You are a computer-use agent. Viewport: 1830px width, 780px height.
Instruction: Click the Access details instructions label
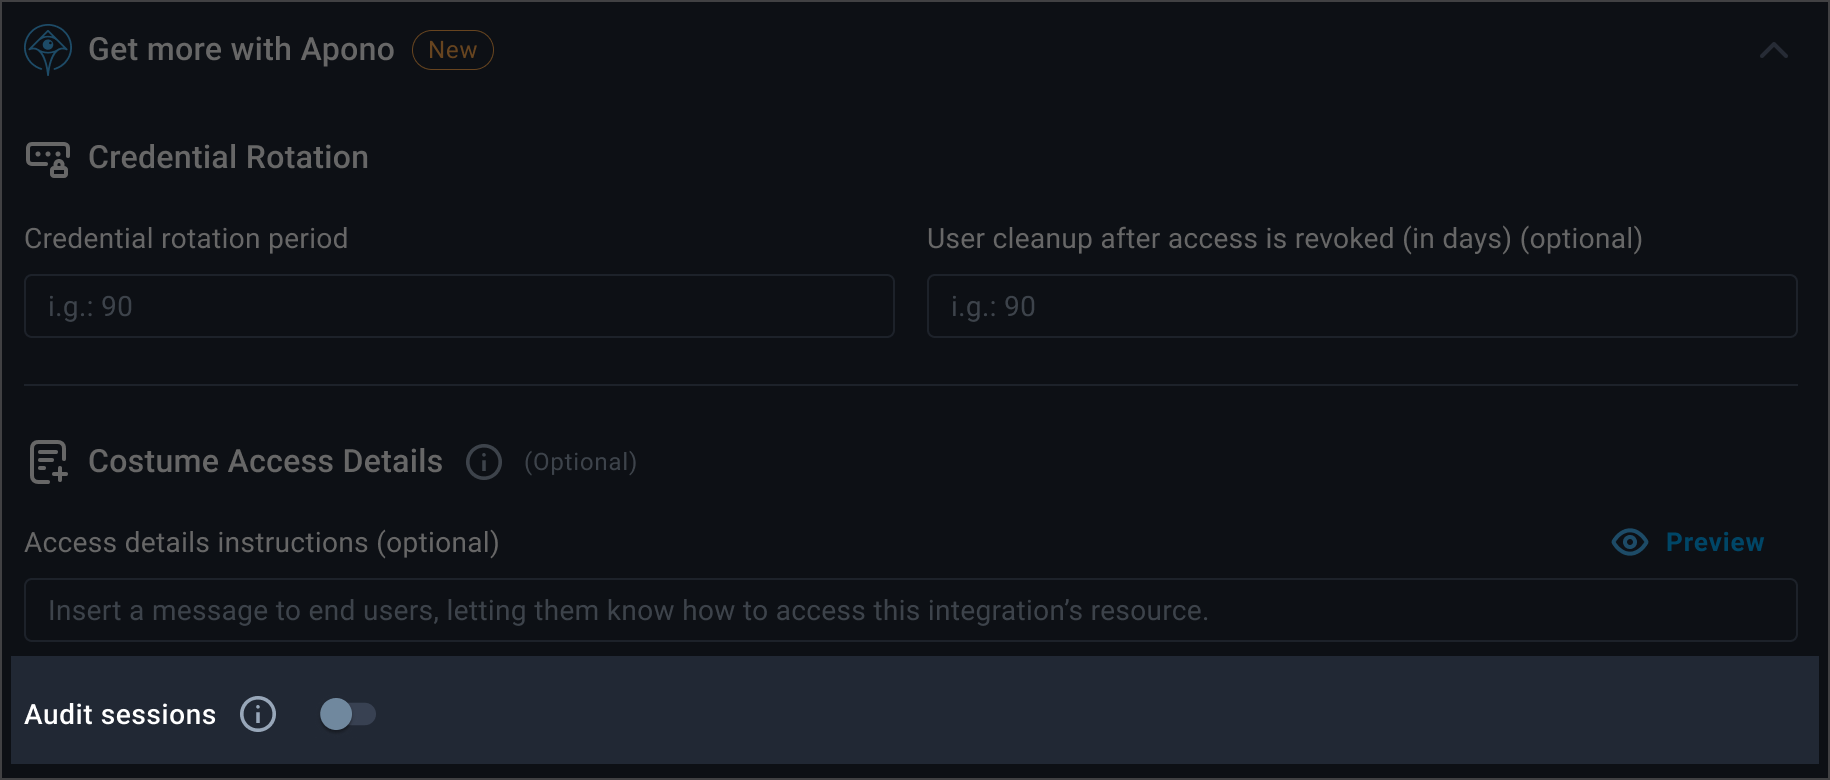261,542
